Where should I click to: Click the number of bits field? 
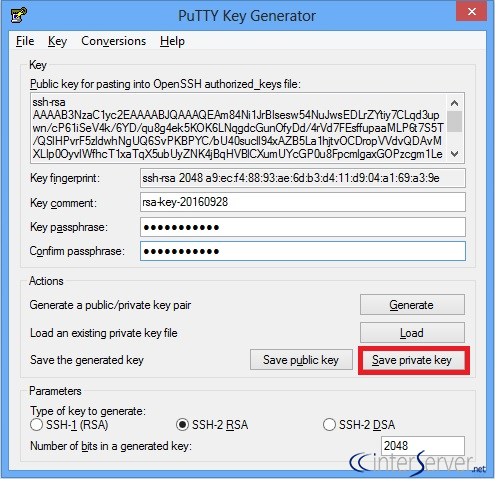pyautogui.click(x=423, y=446)
